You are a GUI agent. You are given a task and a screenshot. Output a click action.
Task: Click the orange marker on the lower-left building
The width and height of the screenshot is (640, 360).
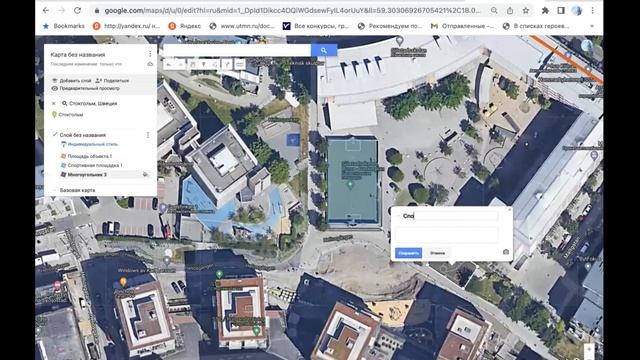click(123, 282)
